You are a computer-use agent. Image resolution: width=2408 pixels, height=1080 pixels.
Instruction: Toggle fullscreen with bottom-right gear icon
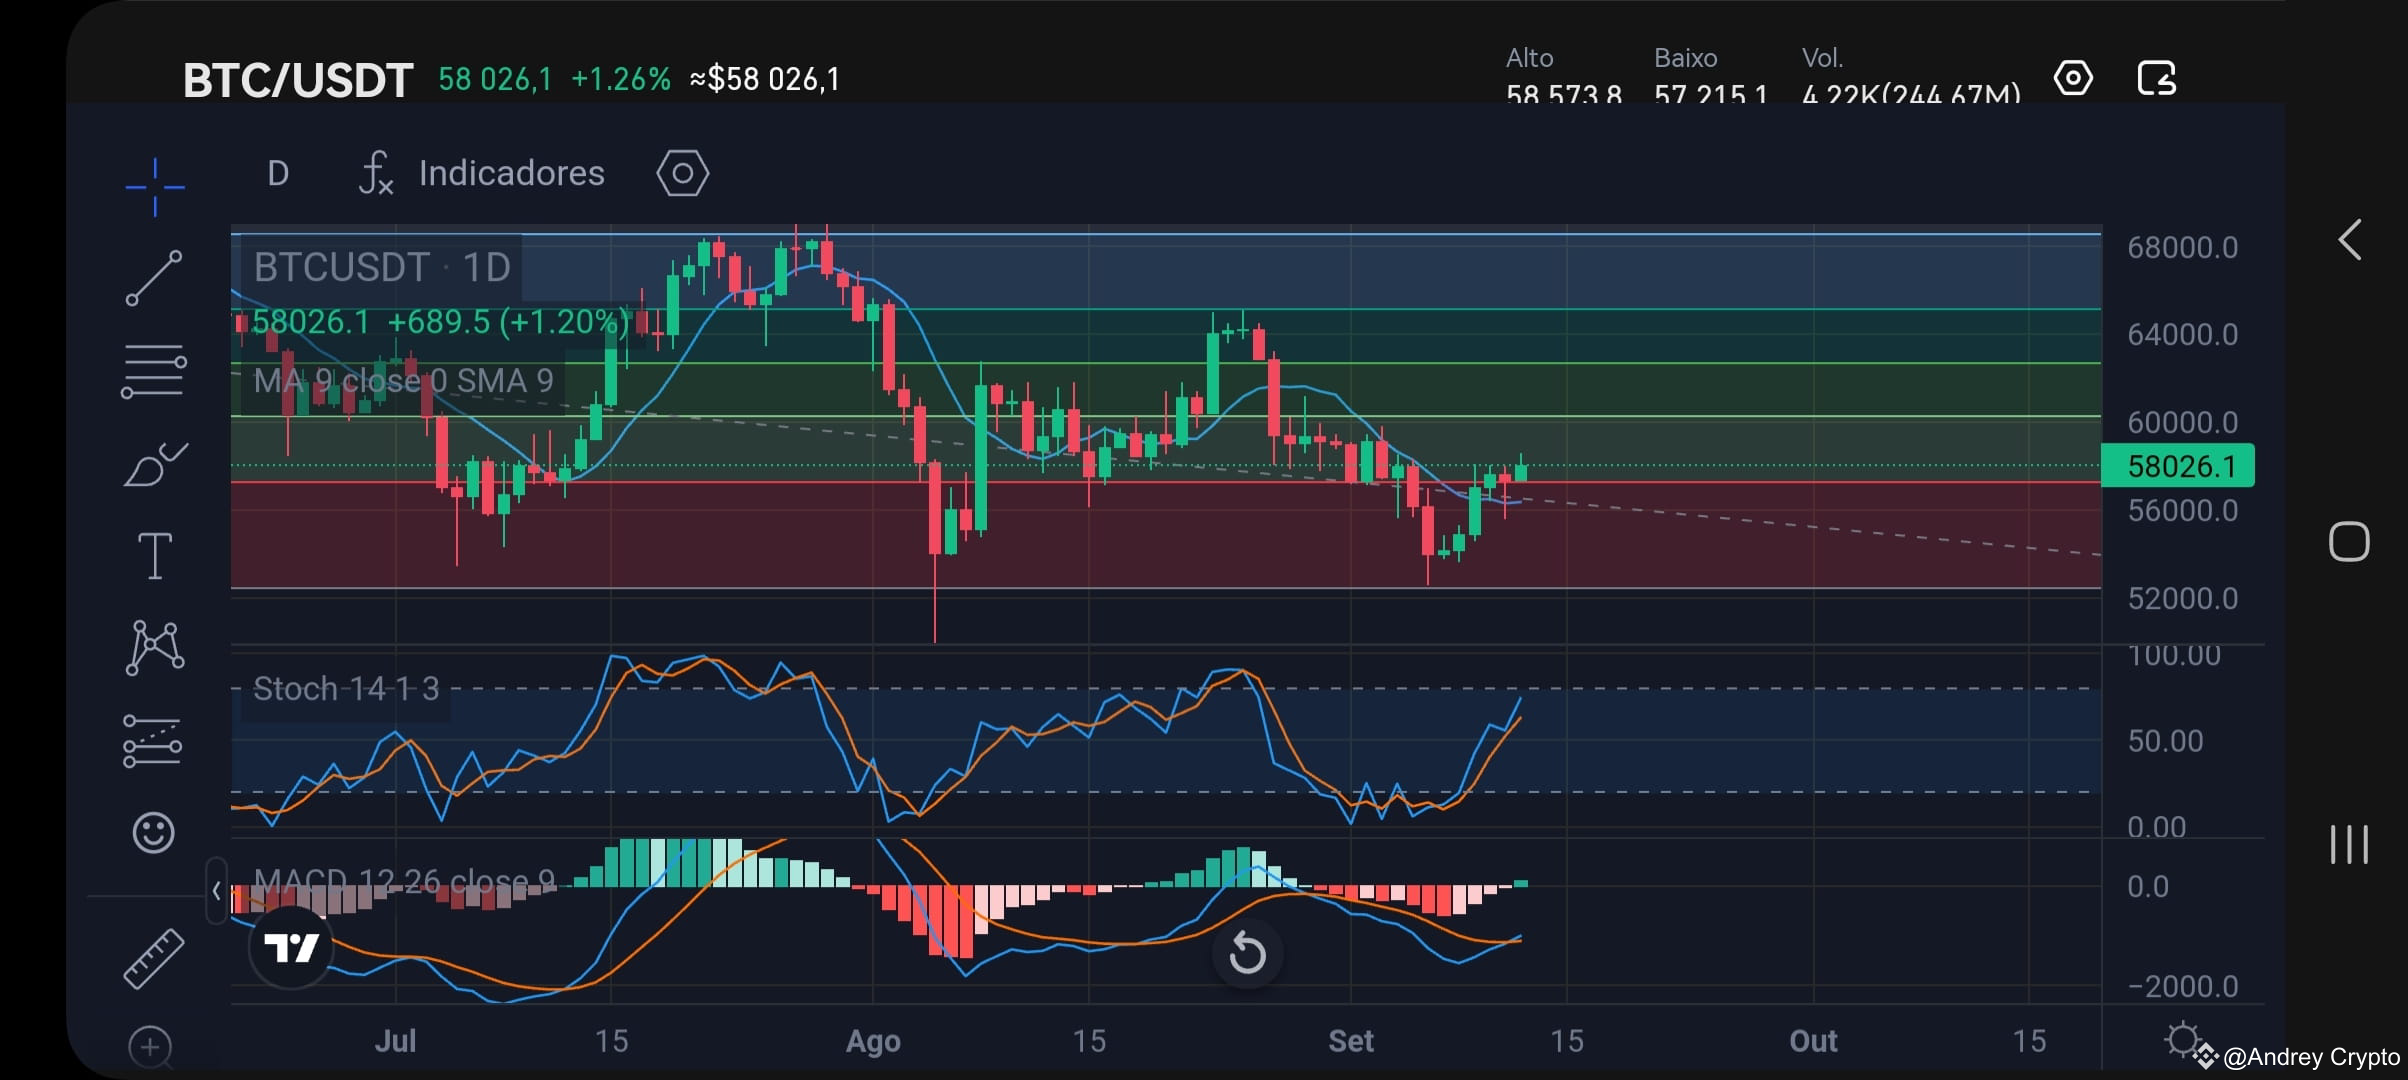(x=2180, y=1040)
